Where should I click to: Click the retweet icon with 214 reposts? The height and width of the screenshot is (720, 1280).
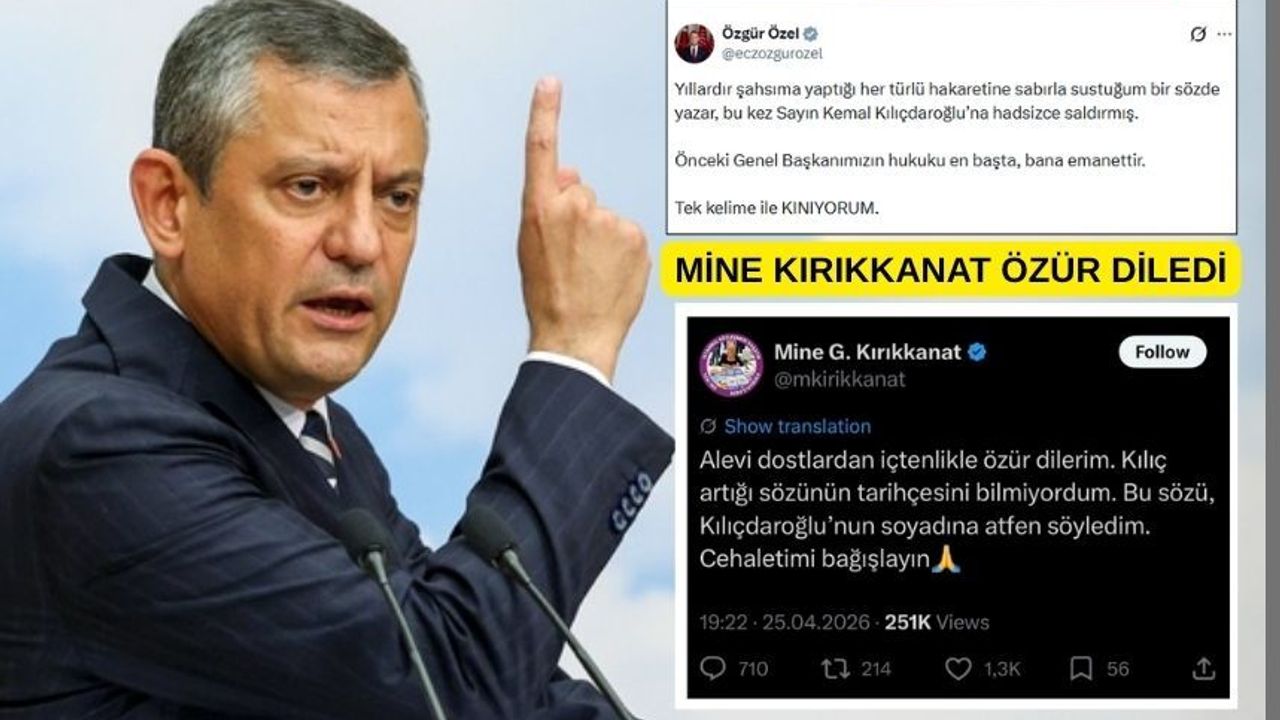[x=834, y=668]
